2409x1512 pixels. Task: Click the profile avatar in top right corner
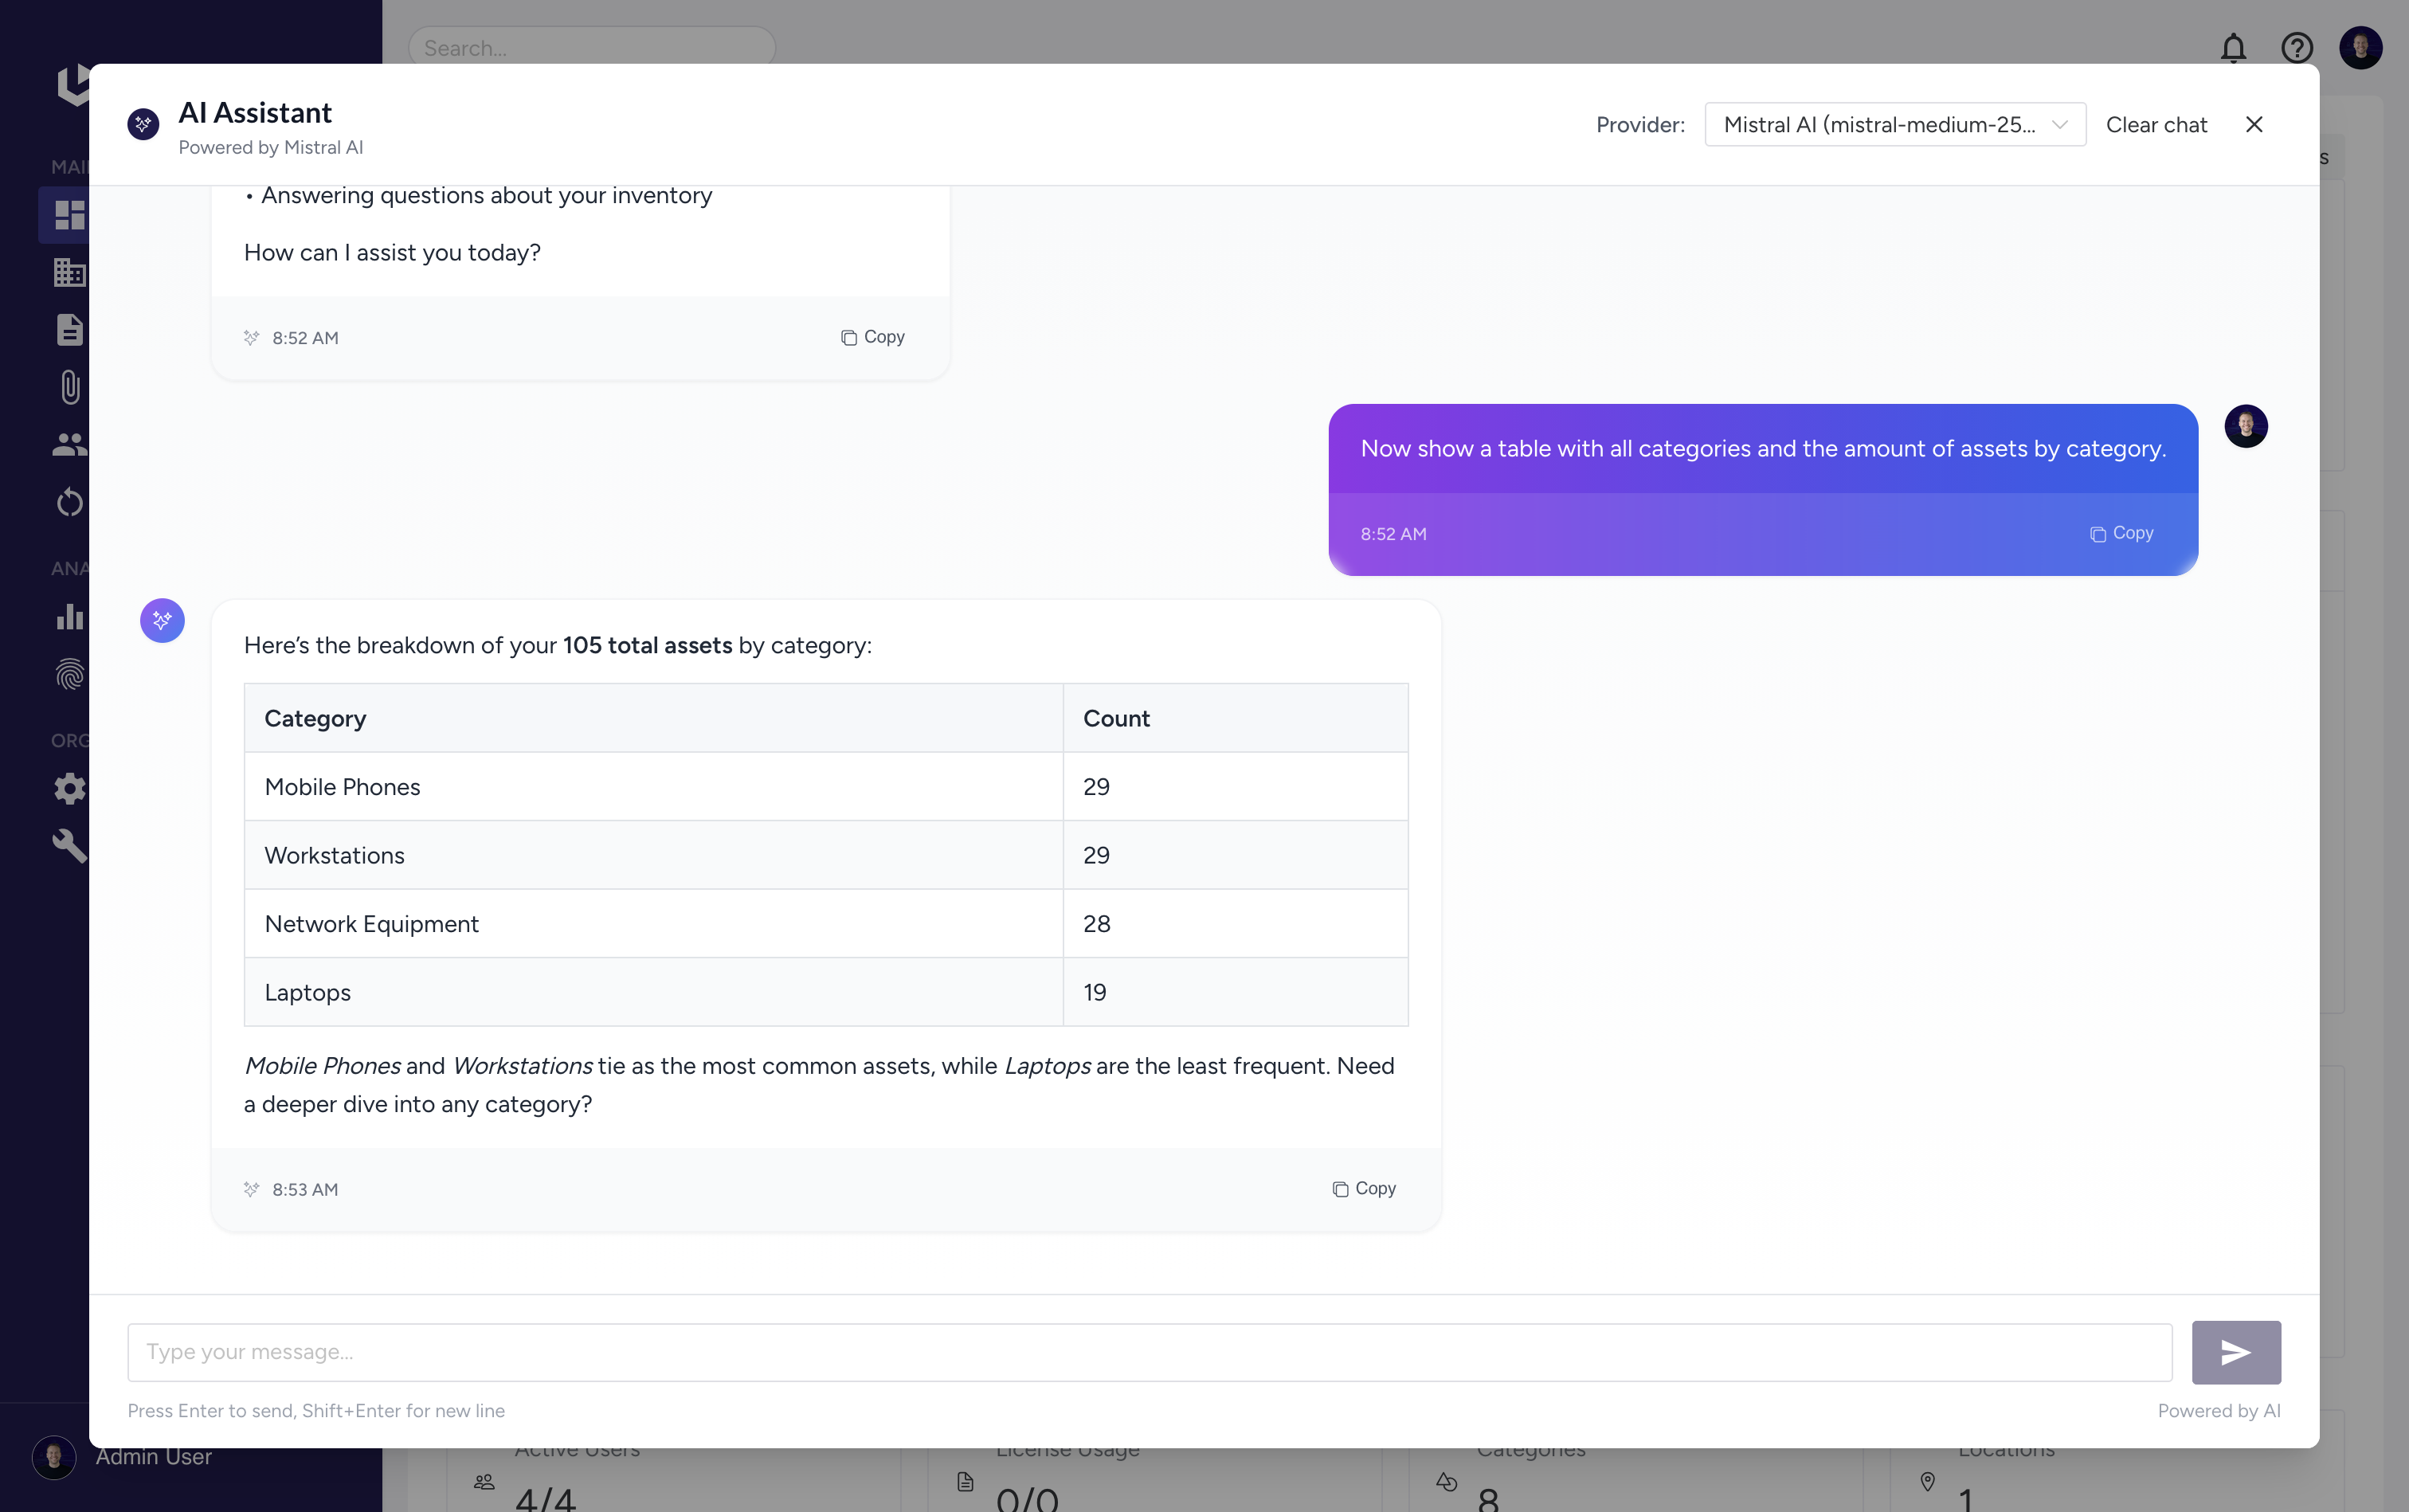click(2360, 48)
